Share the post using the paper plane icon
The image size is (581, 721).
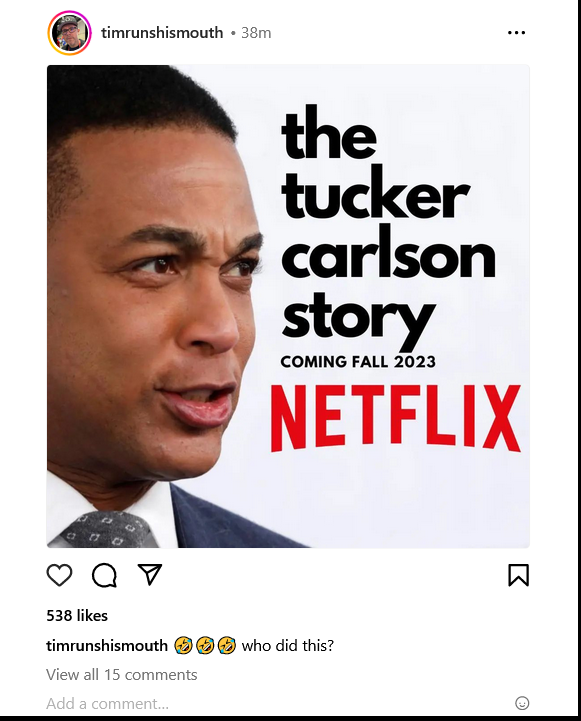coord(150,574)
